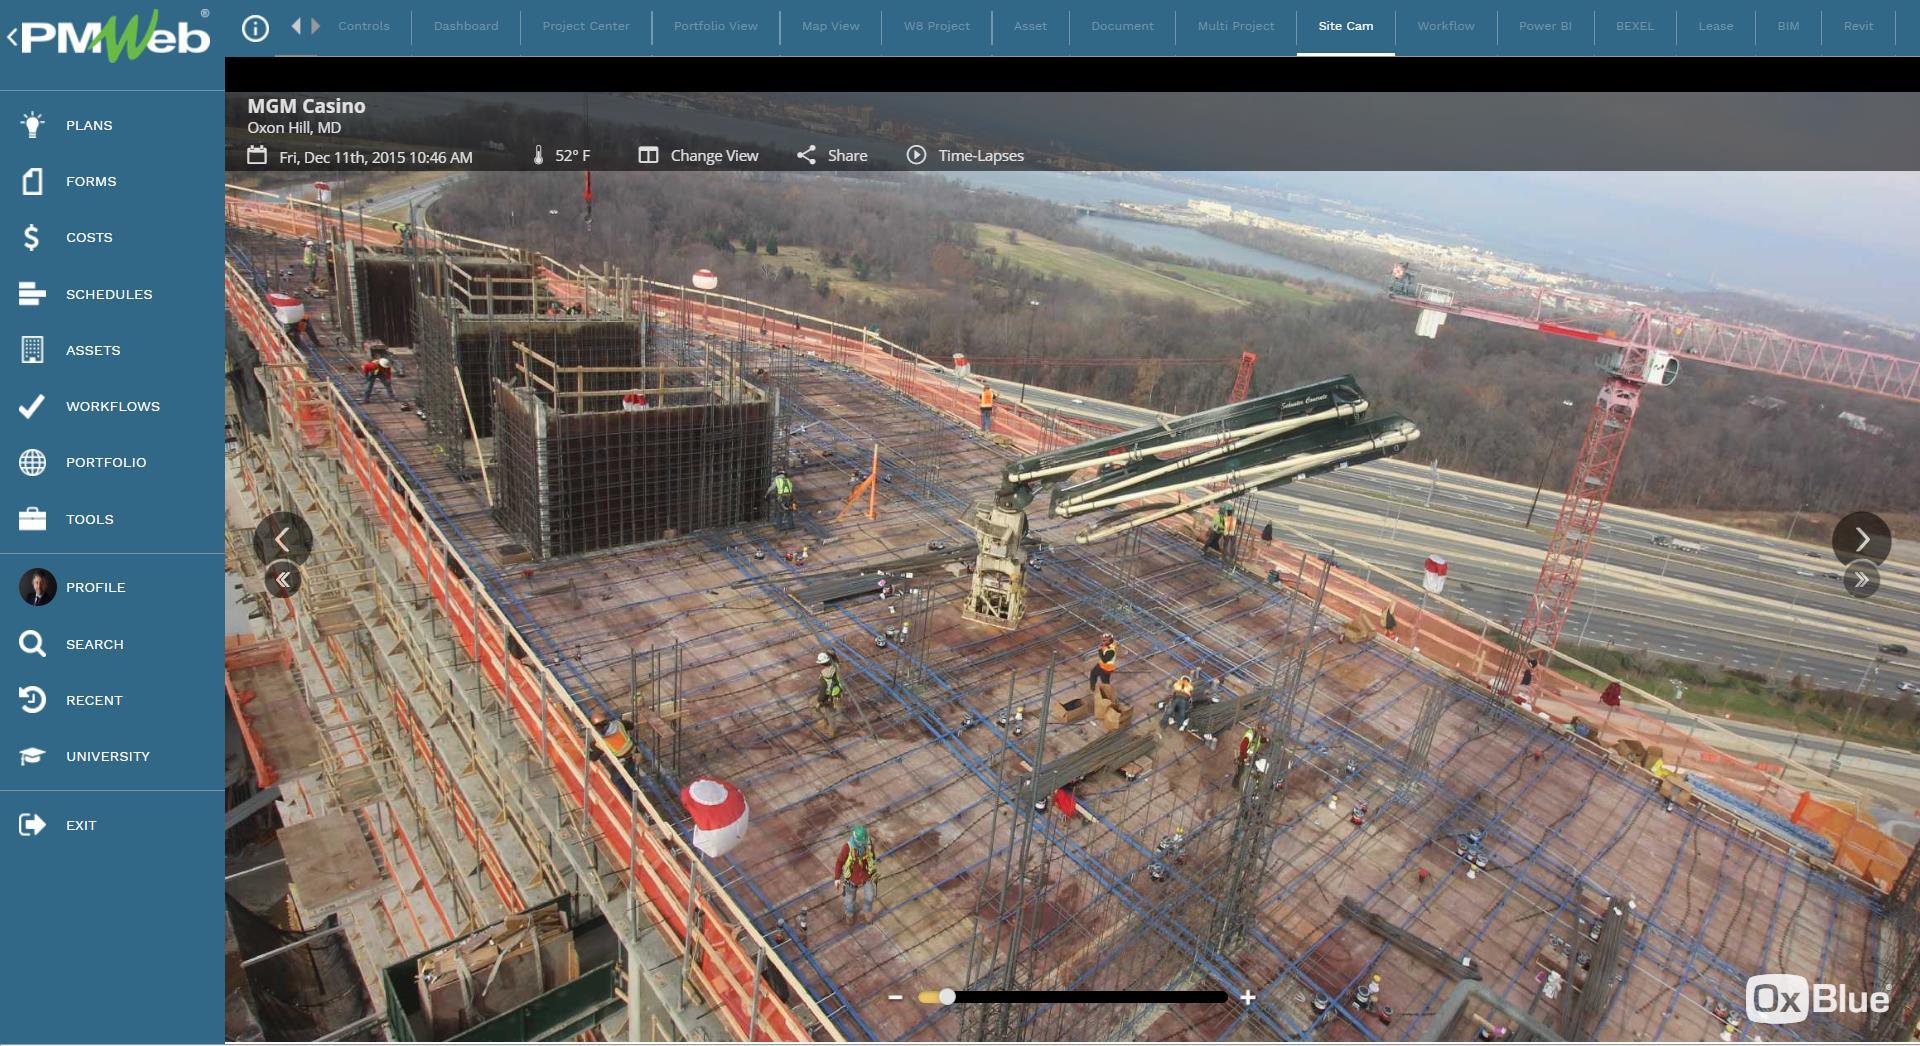
Task: Jump back with double left chevron
Action: (283, 580)
